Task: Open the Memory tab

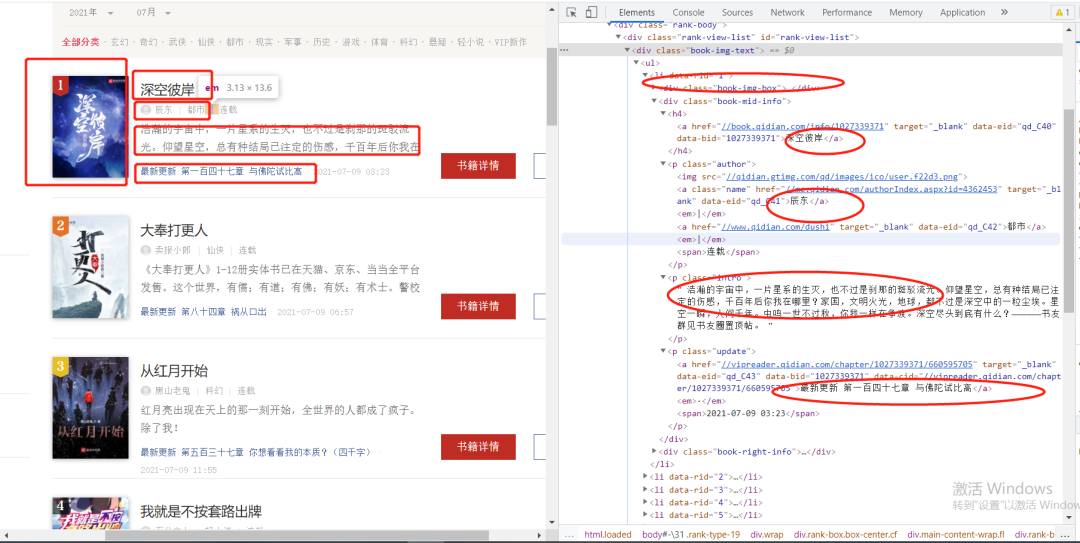Action: pyautogui.click(x=905, y=12)
